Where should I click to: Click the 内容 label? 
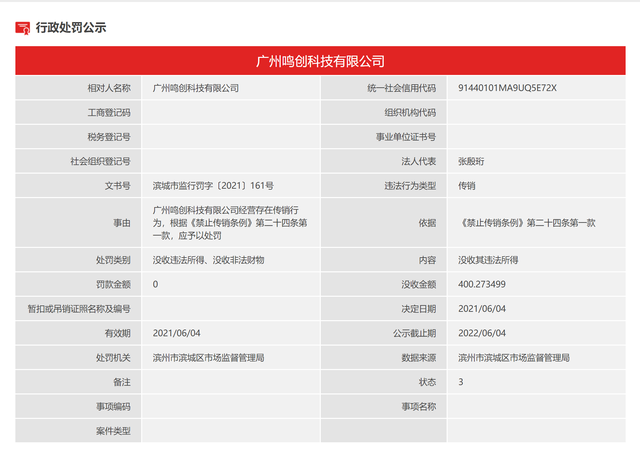(x=427, y=260)
